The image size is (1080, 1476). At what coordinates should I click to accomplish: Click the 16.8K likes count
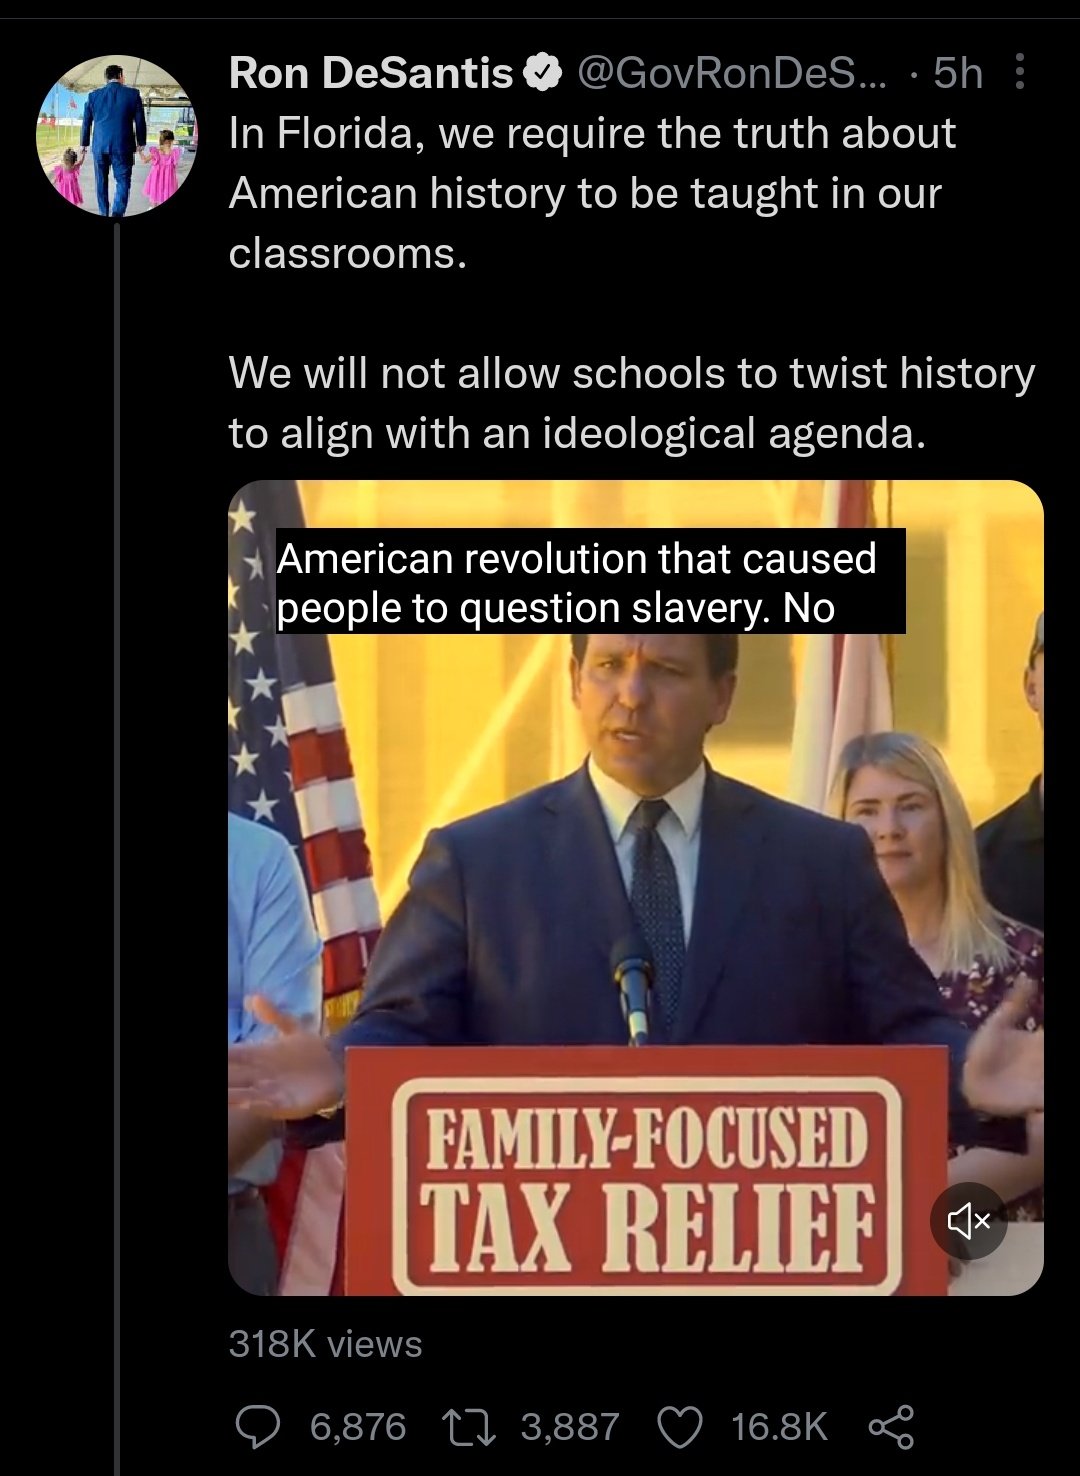pos(779,1426)
